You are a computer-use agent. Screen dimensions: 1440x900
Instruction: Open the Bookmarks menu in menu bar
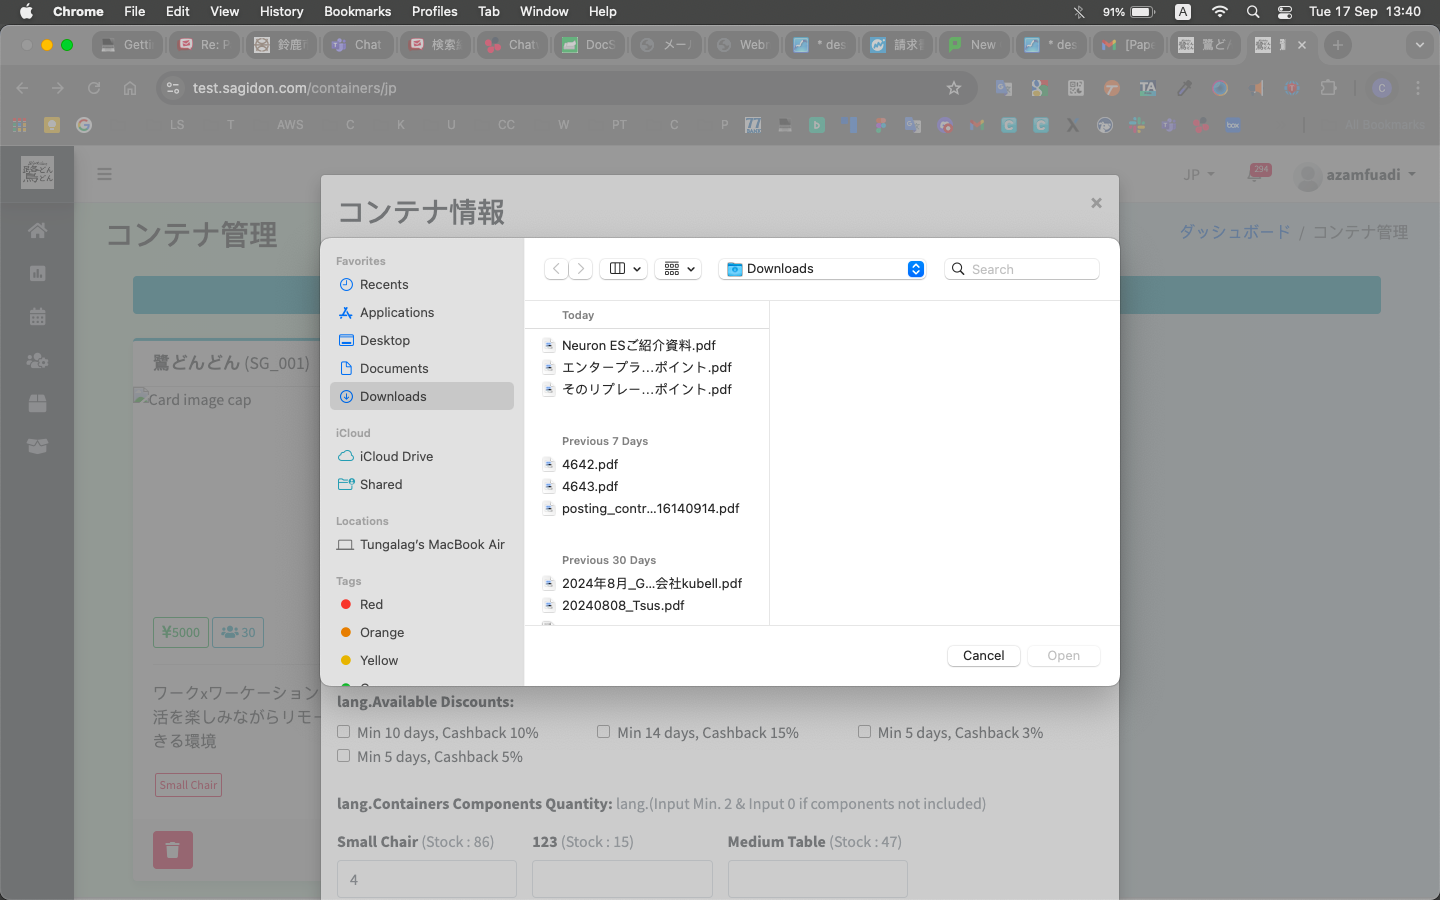tap(357, 12)
